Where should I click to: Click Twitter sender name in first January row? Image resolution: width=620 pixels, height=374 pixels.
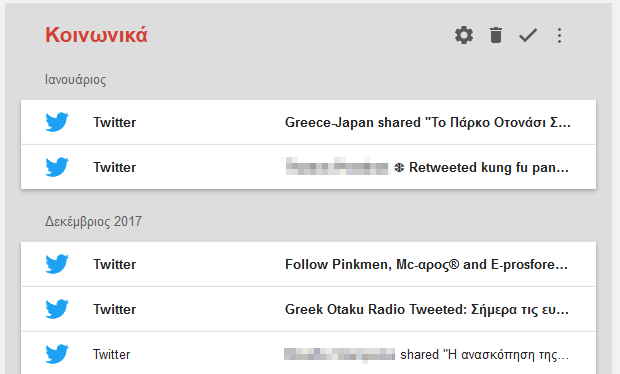click(x=115, y=122)
